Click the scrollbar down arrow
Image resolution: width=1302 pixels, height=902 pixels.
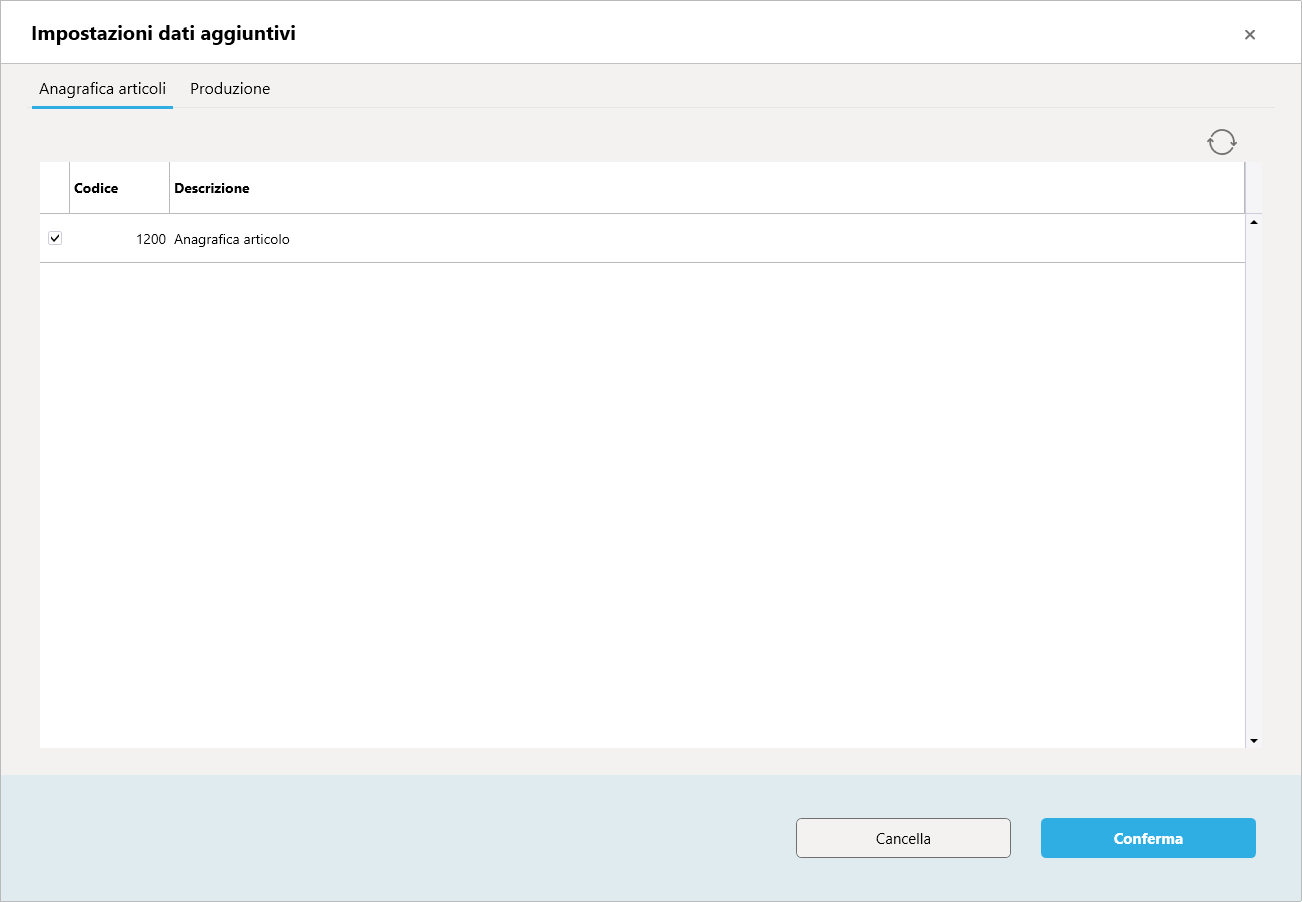[1254, 741]
